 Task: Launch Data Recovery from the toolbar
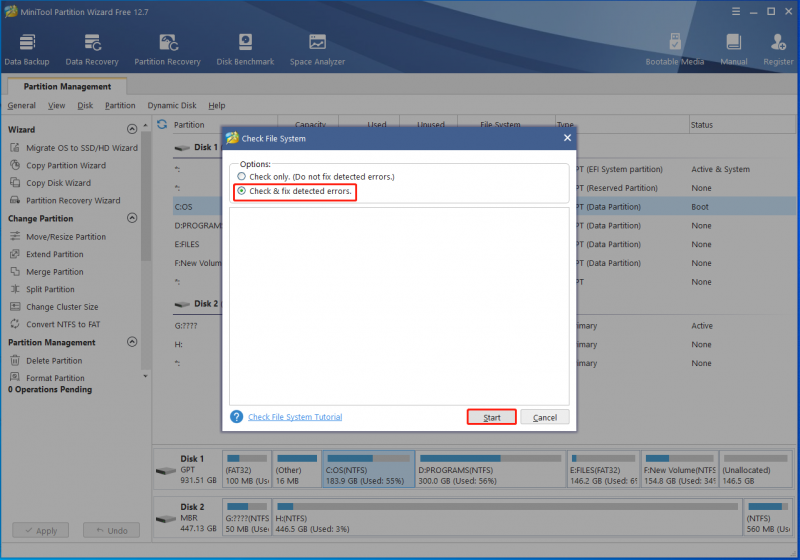tap(92, 49)
